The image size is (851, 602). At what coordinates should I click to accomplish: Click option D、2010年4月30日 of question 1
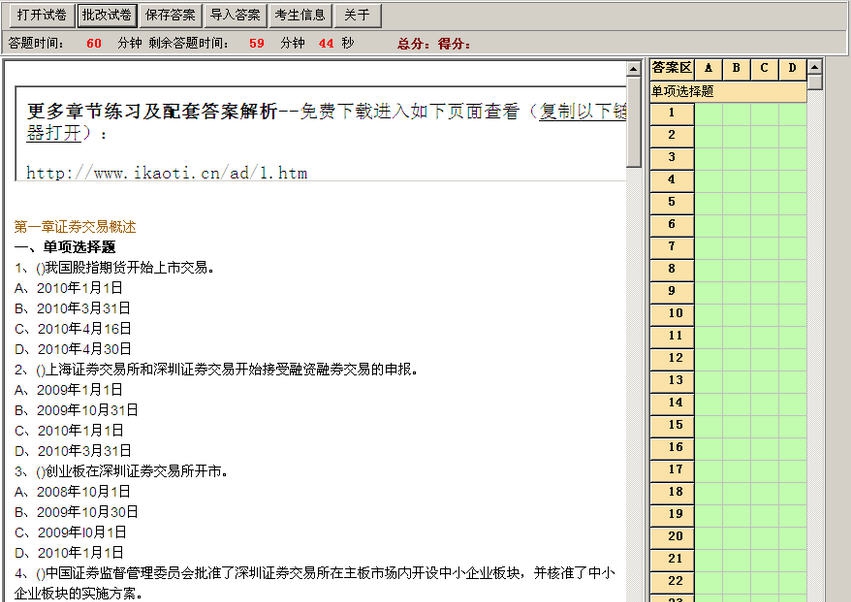pyautogui.click(x=73, y=349)
